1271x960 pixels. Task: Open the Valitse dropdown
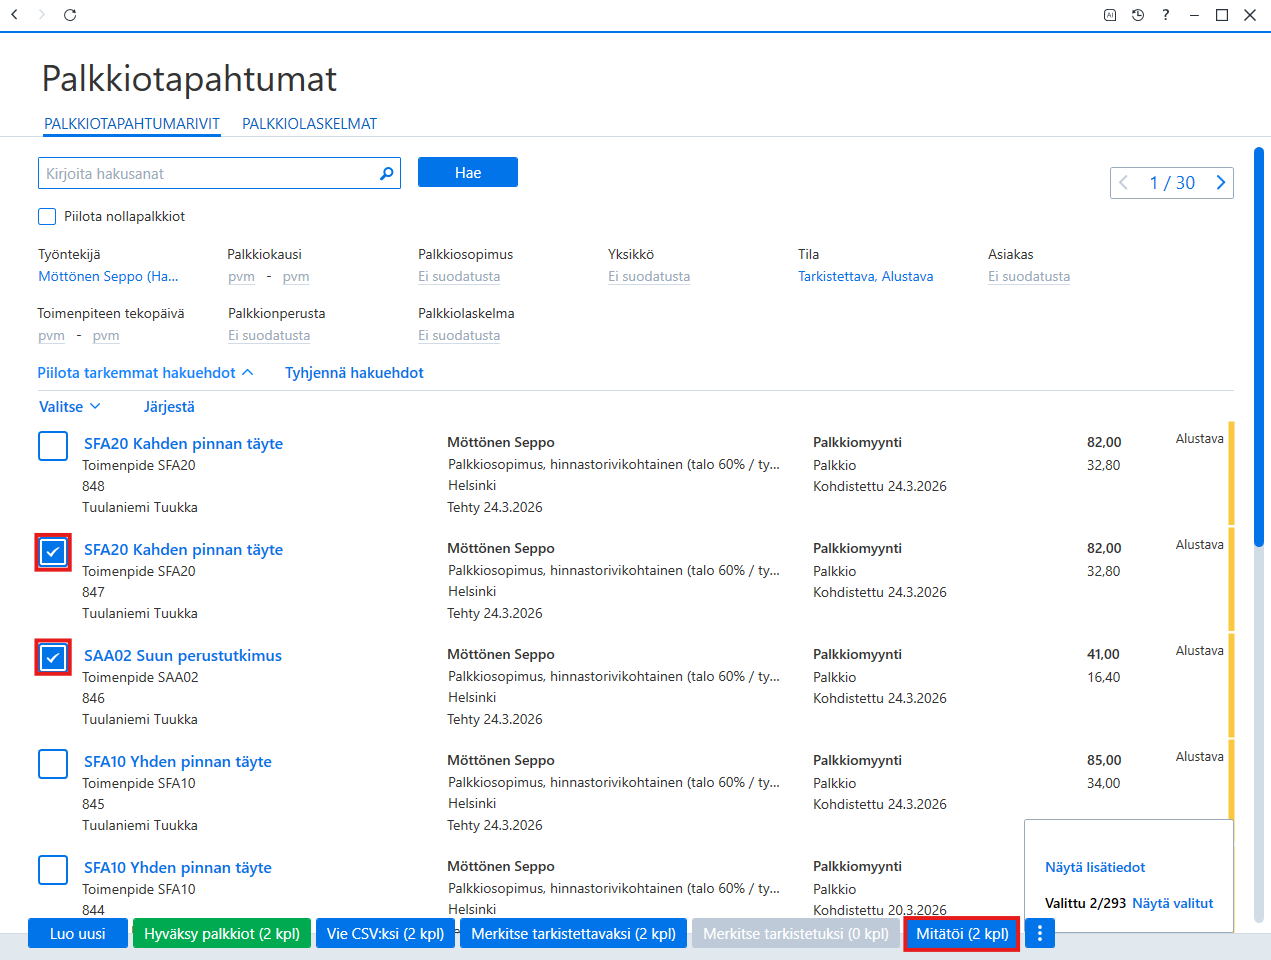click(x=70, y=407)
